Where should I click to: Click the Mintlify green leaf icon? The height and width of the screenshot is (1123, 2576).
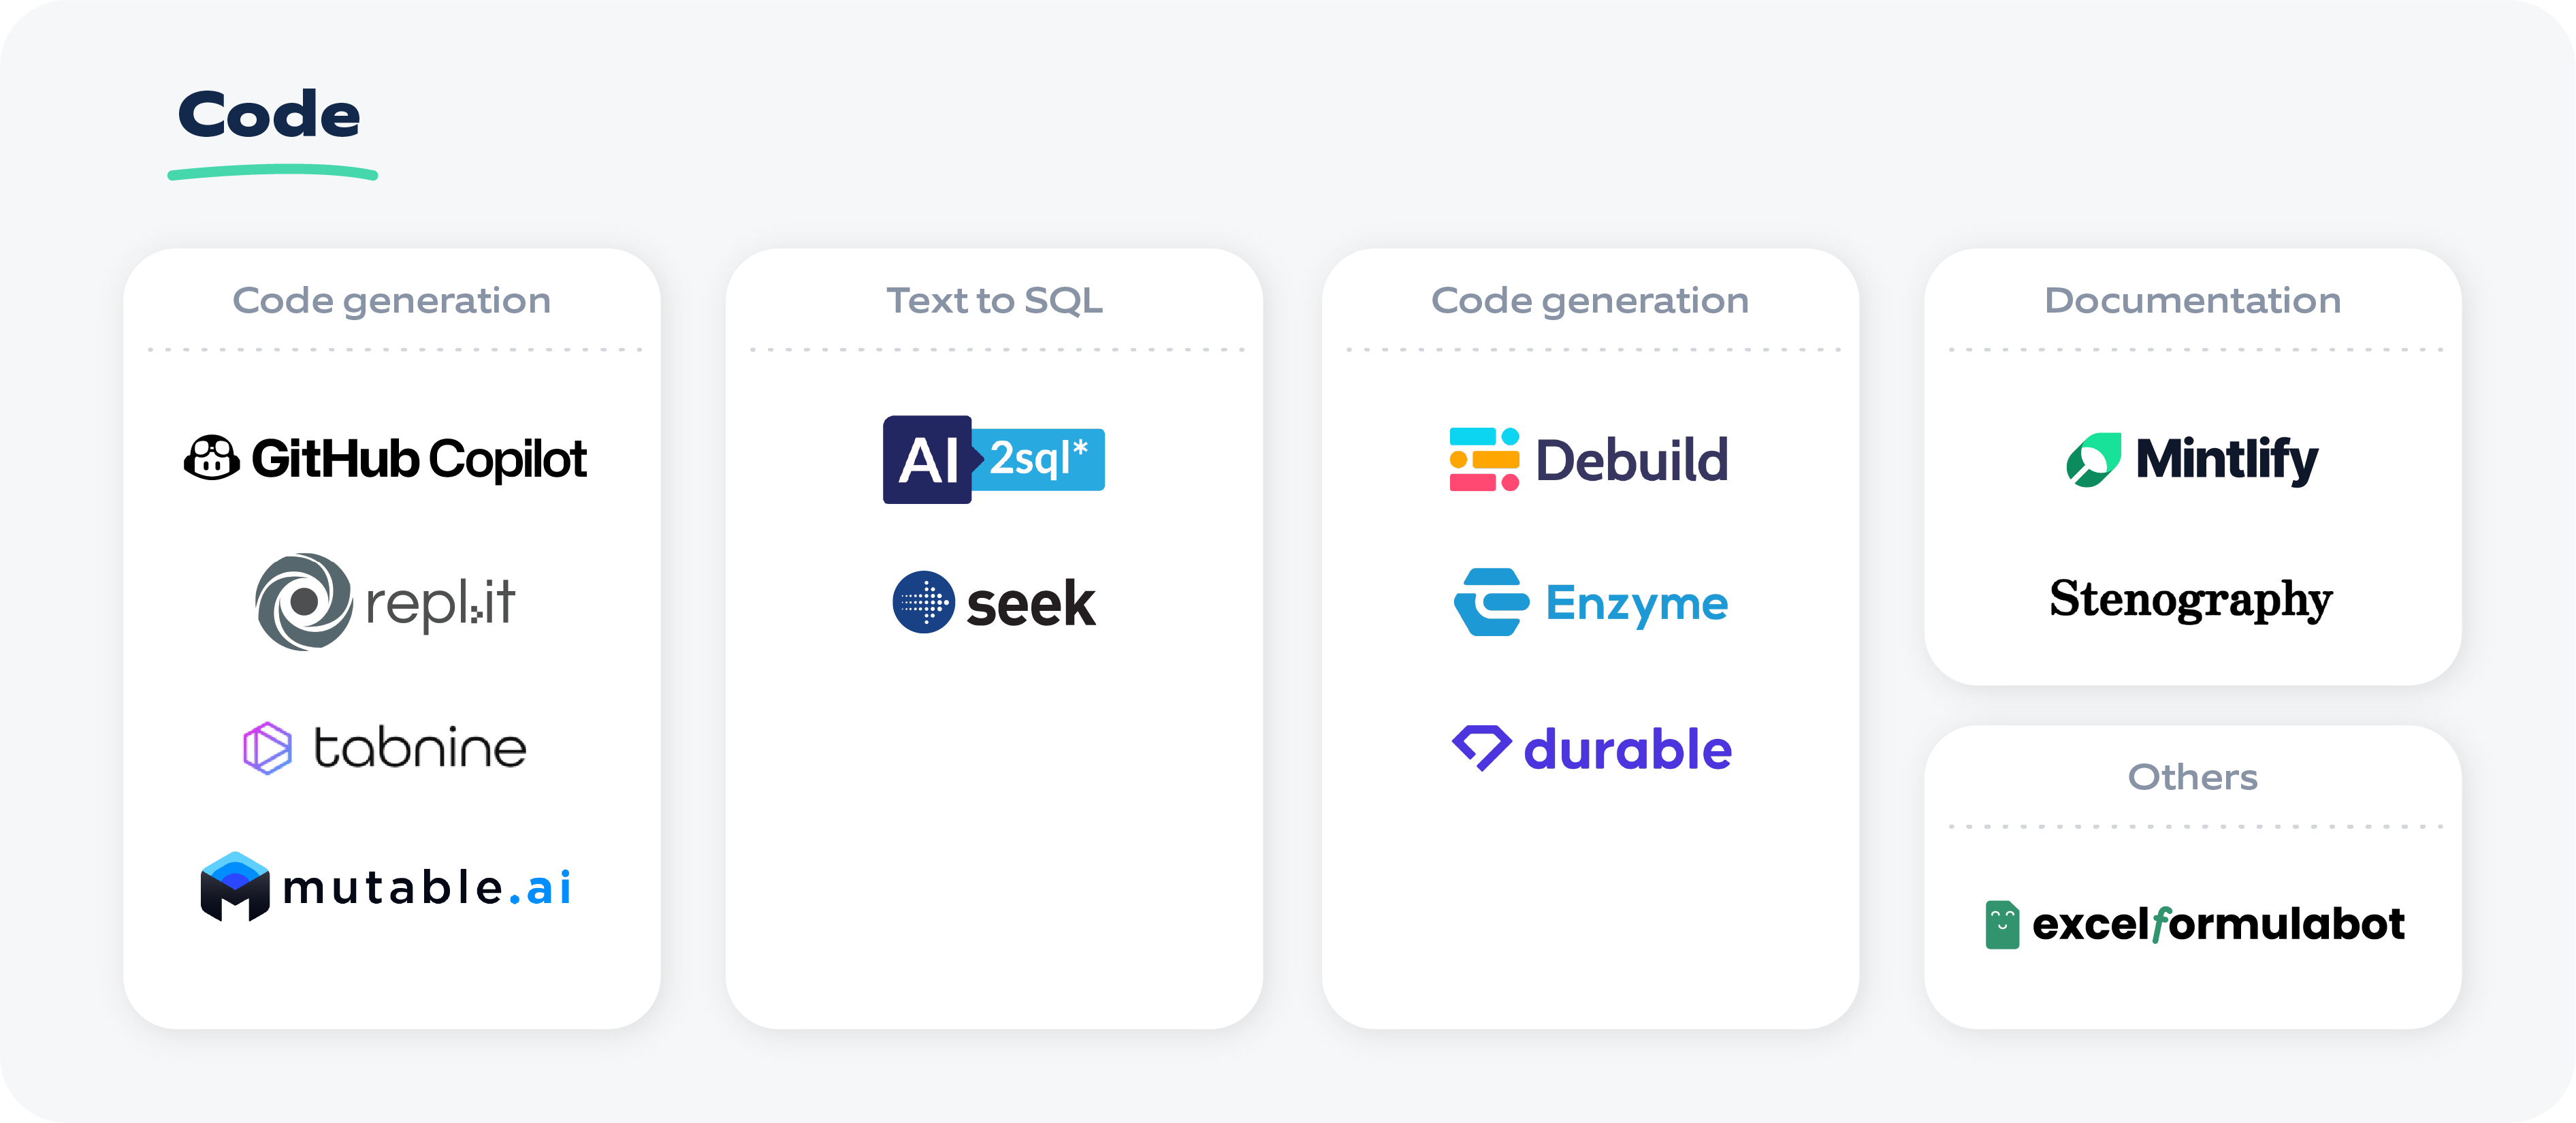point(2093,460)
